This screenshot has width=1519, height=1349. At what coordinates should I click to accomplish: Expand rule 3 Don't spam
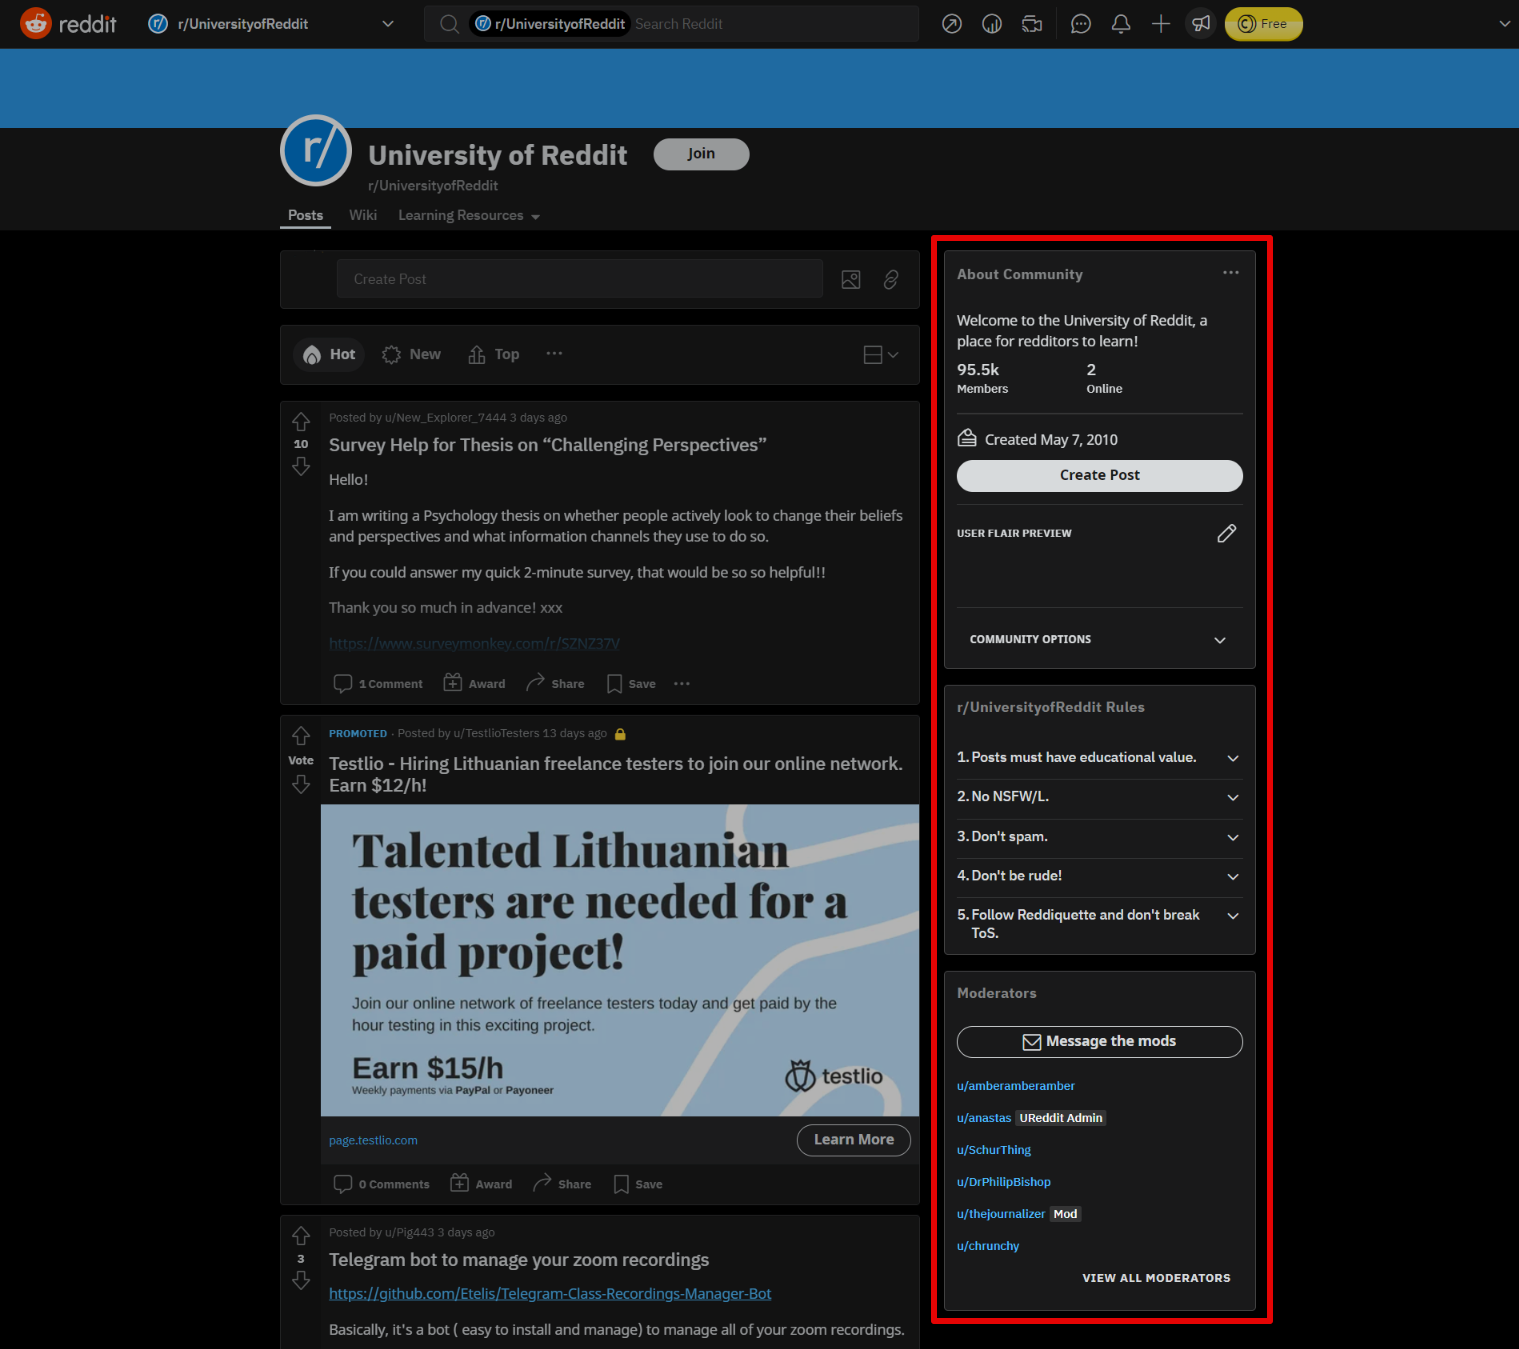(x=1100, y=837)
